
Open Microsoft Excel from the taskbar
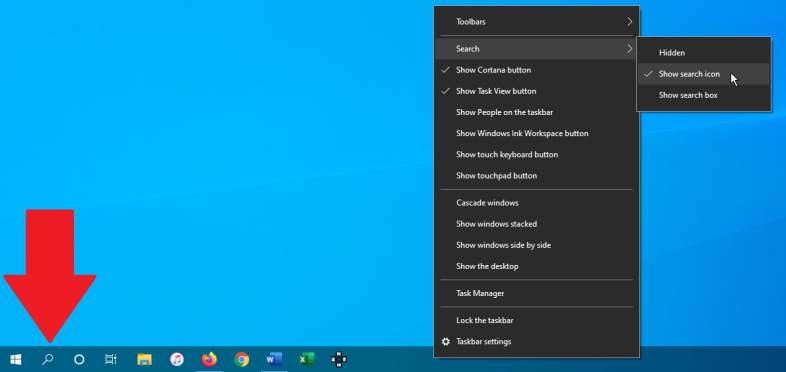pyautogui.click(x=306, y=359)
